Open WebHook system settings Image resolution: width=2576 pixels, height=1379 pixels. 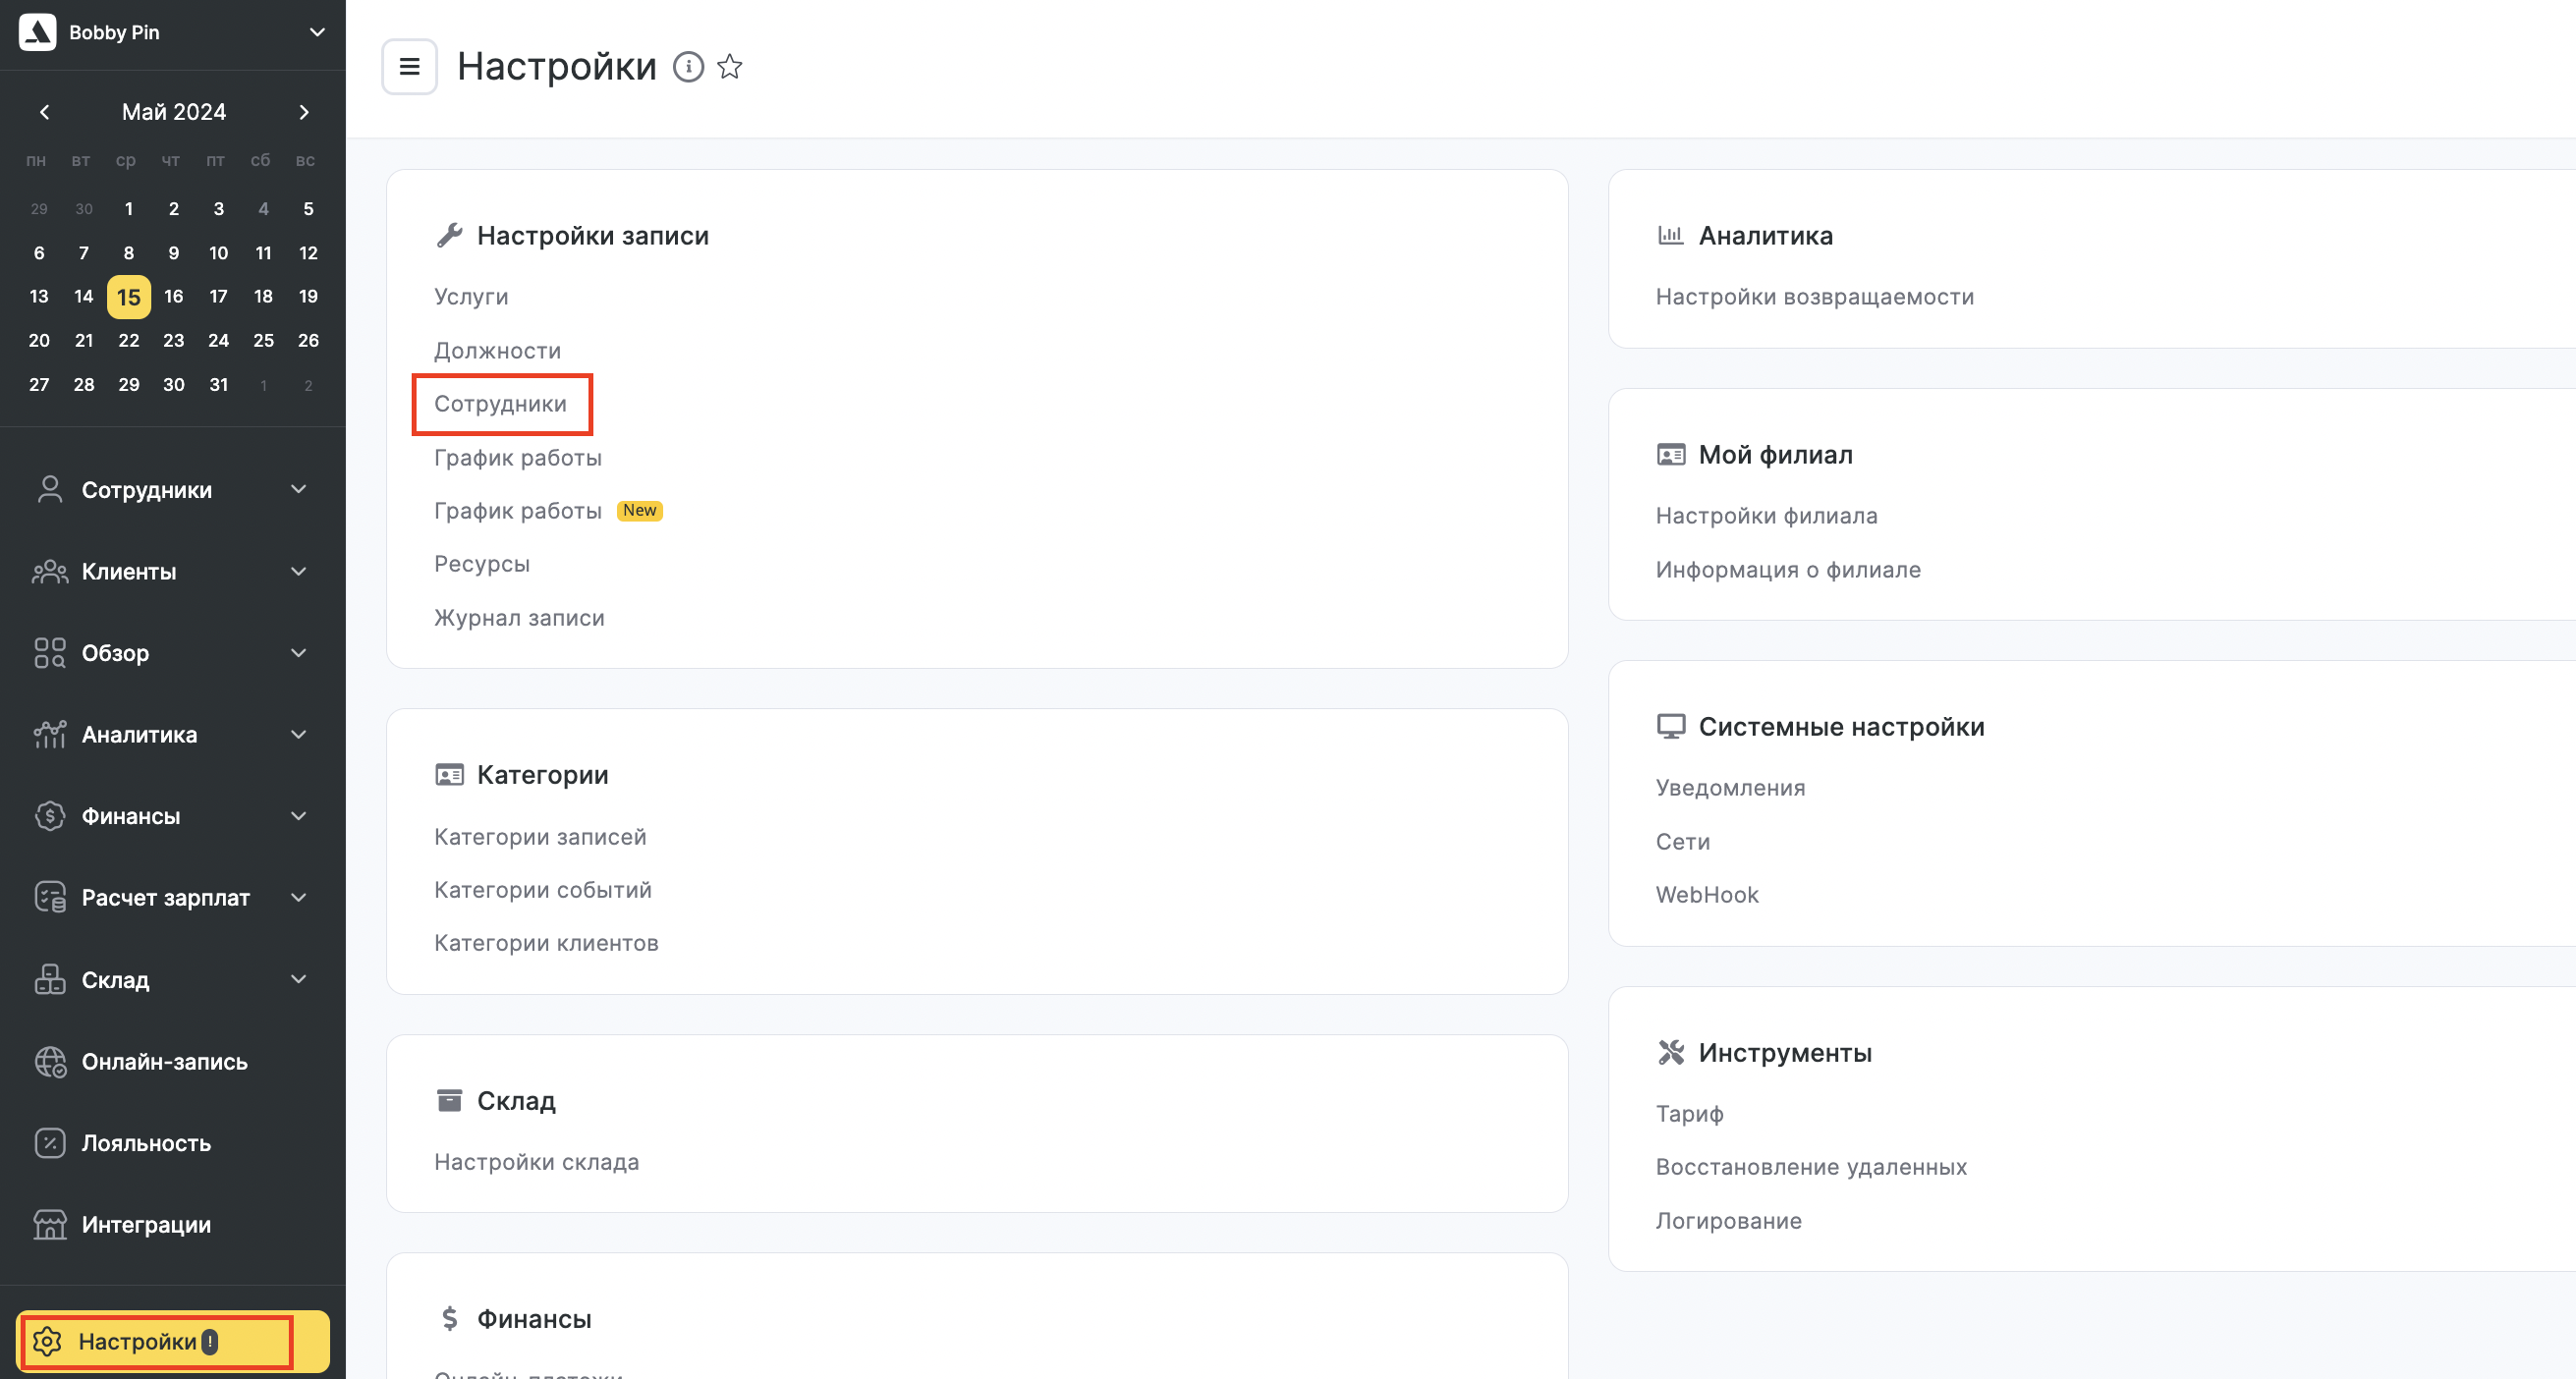pos(1704,894)
